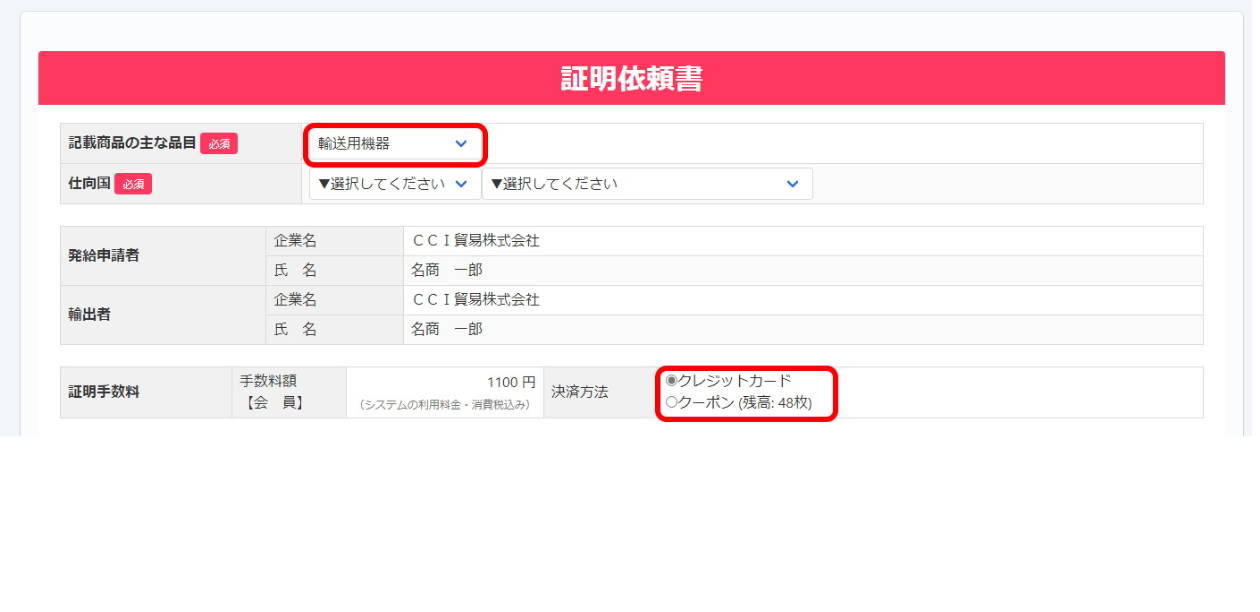The width and height of the screenshot is (1260, 612).
Task: Select the 輸出者 company name ＣＣＩ貿易株式会社
Action: (x=476, y=300)
